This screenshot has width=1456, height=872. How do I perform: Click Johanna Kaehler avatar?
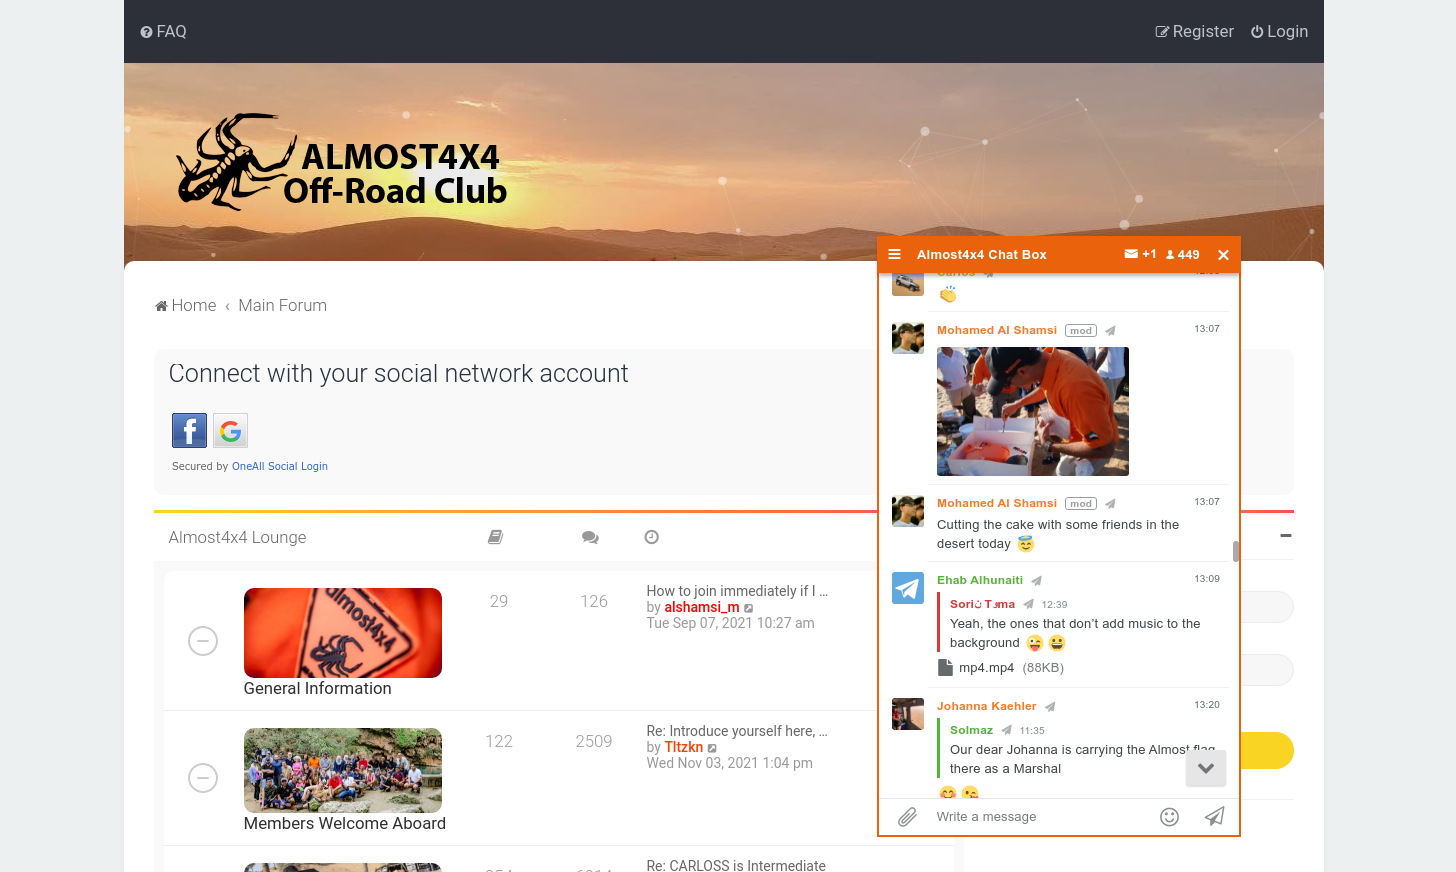point(908,714)
